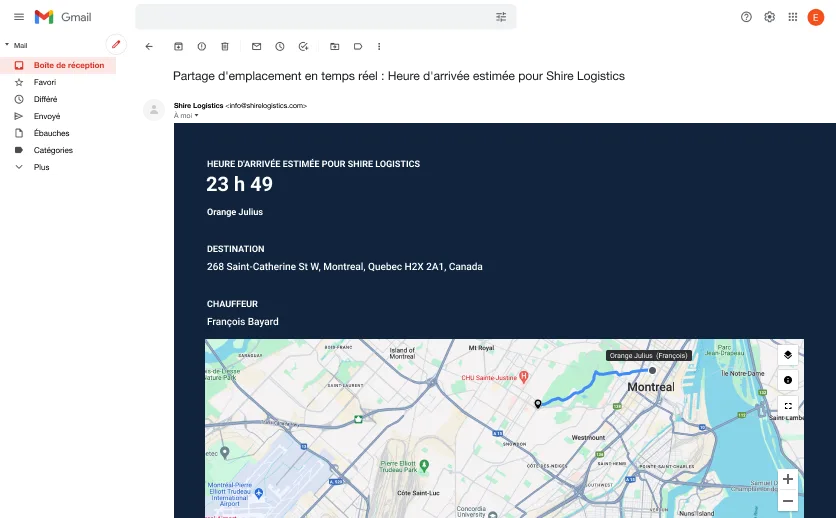Report this email as spam
The height and width of the screenshot is (518, 836).
click(202, 46)
